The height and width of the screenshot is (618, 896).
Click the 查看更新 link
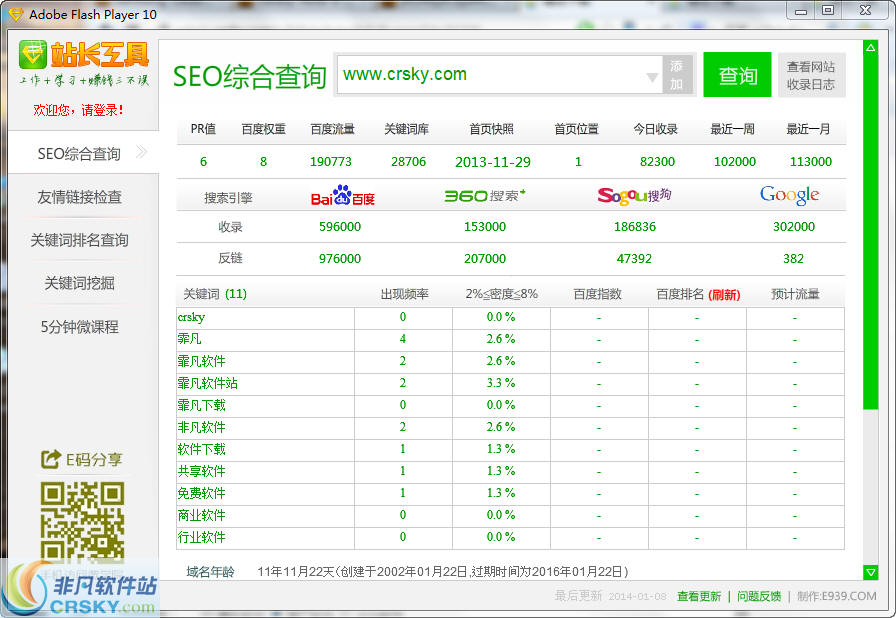[698, 596]
